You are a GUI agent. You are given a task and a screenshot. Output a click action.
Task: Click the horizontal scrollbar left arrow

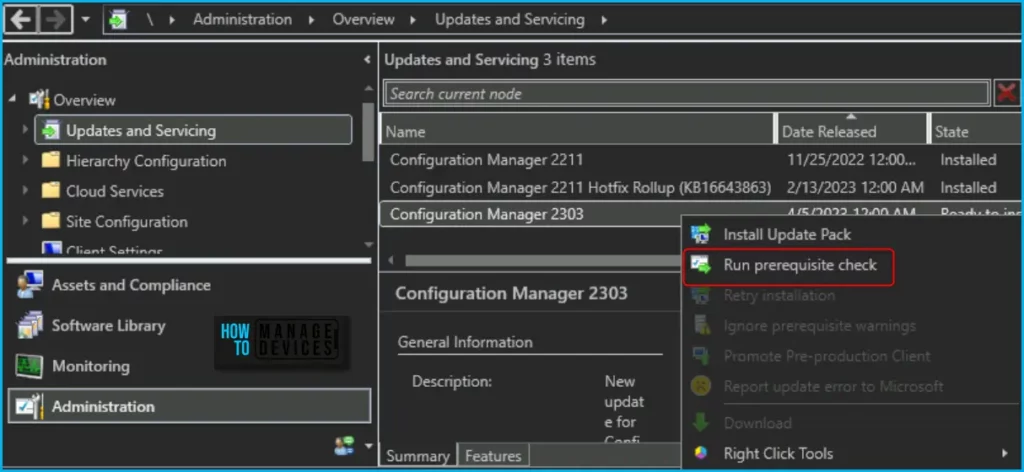391,260
